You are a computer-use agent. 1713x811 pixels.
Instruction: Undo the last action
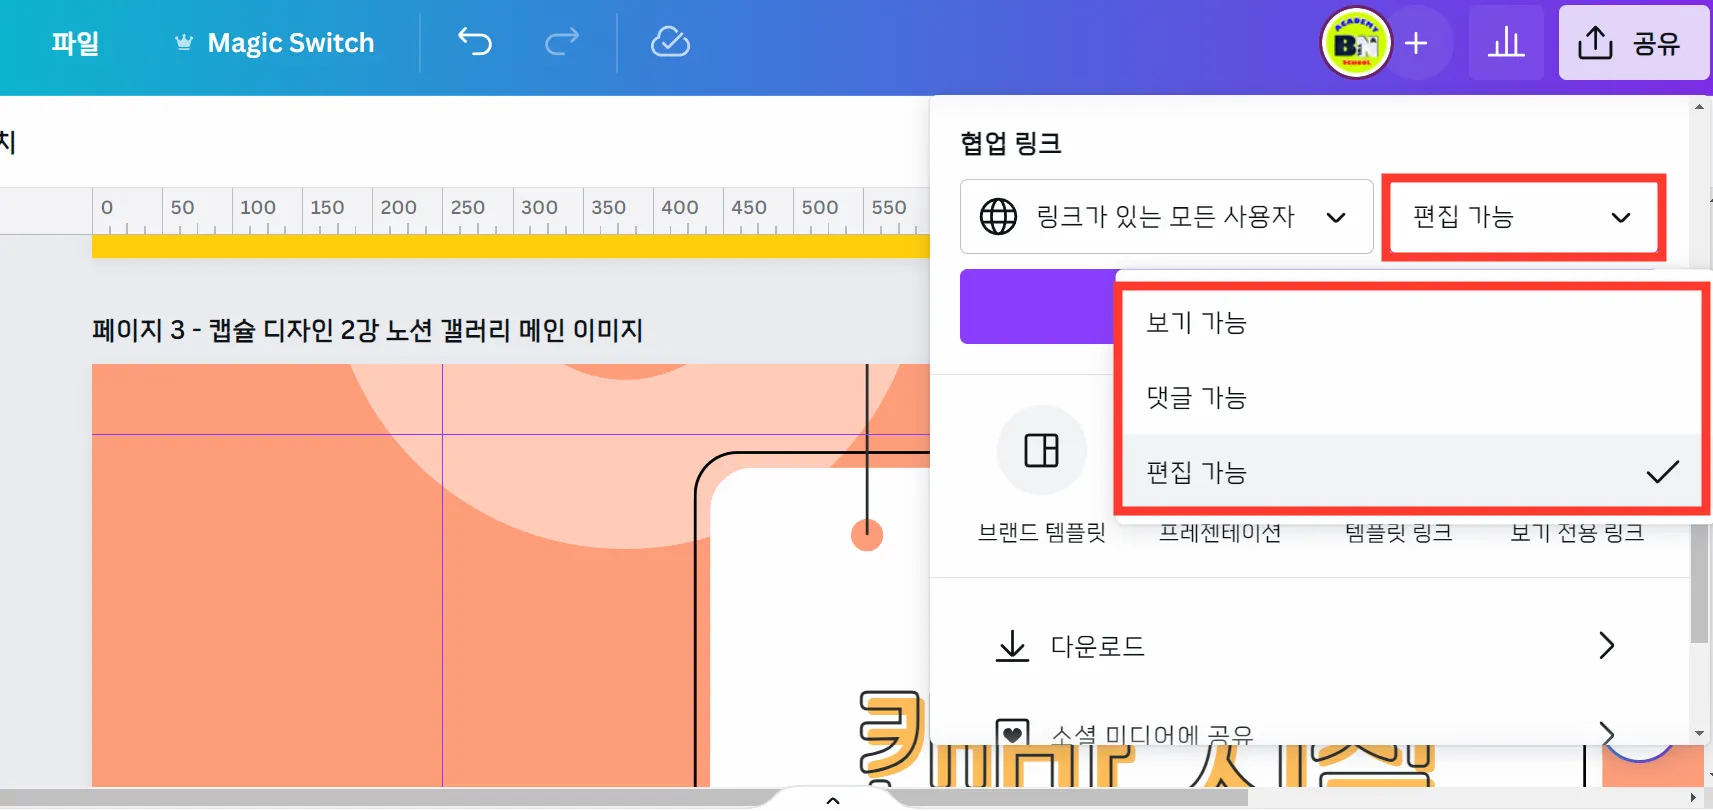[x=475, y=42]
